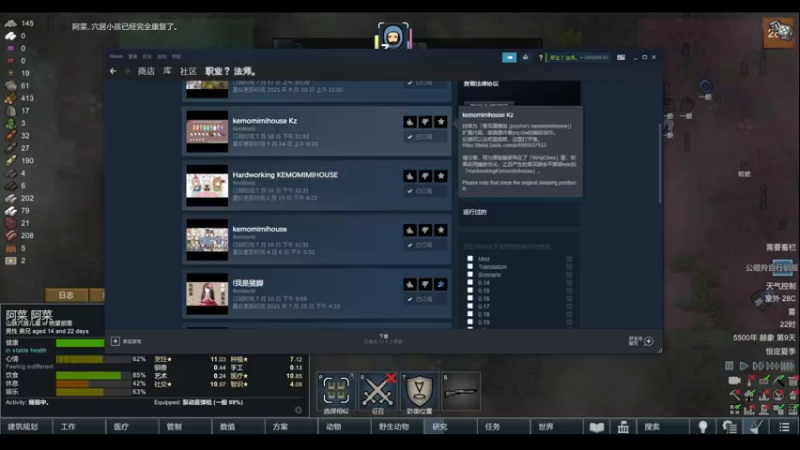The width and height of the screenshot is (800, 450).
Task: Click the 选择相似 select-similar command
Action: coord(336,393)
